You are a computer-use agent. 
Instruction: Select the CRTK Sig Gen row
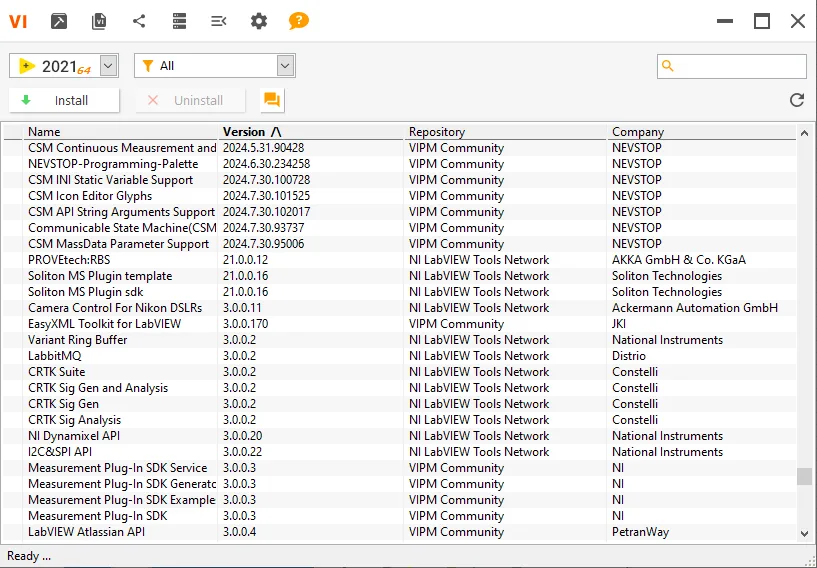pyautogui.click(x=400, y=404)
